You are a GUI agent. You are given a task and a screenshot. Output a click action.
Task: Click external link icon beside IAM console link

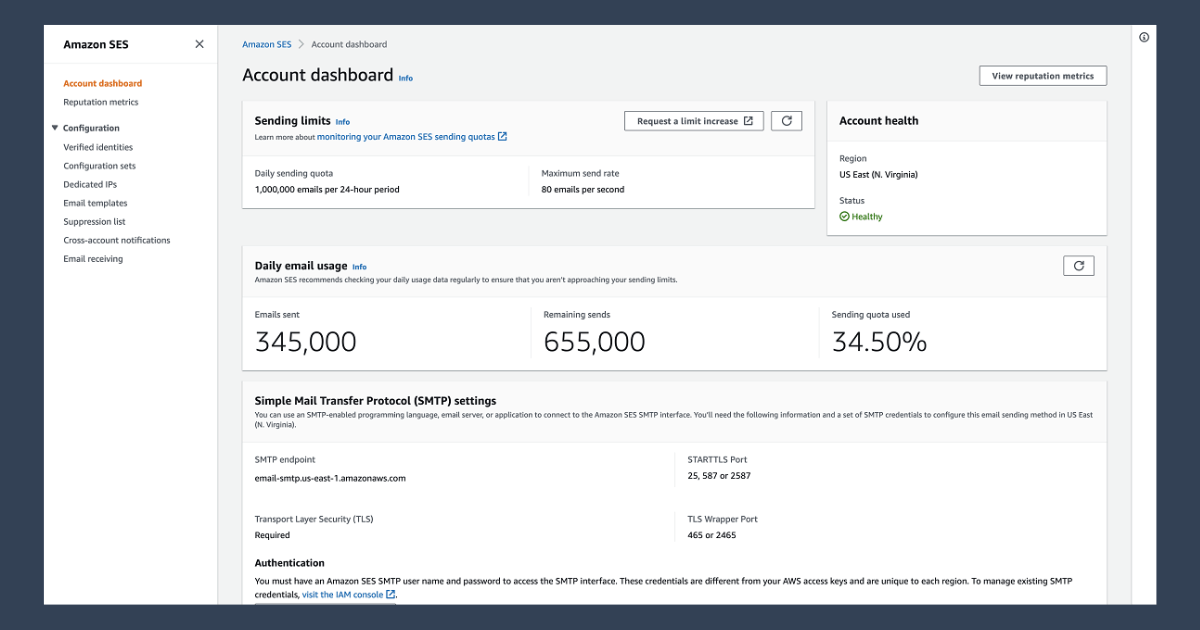tap(390, 594)
